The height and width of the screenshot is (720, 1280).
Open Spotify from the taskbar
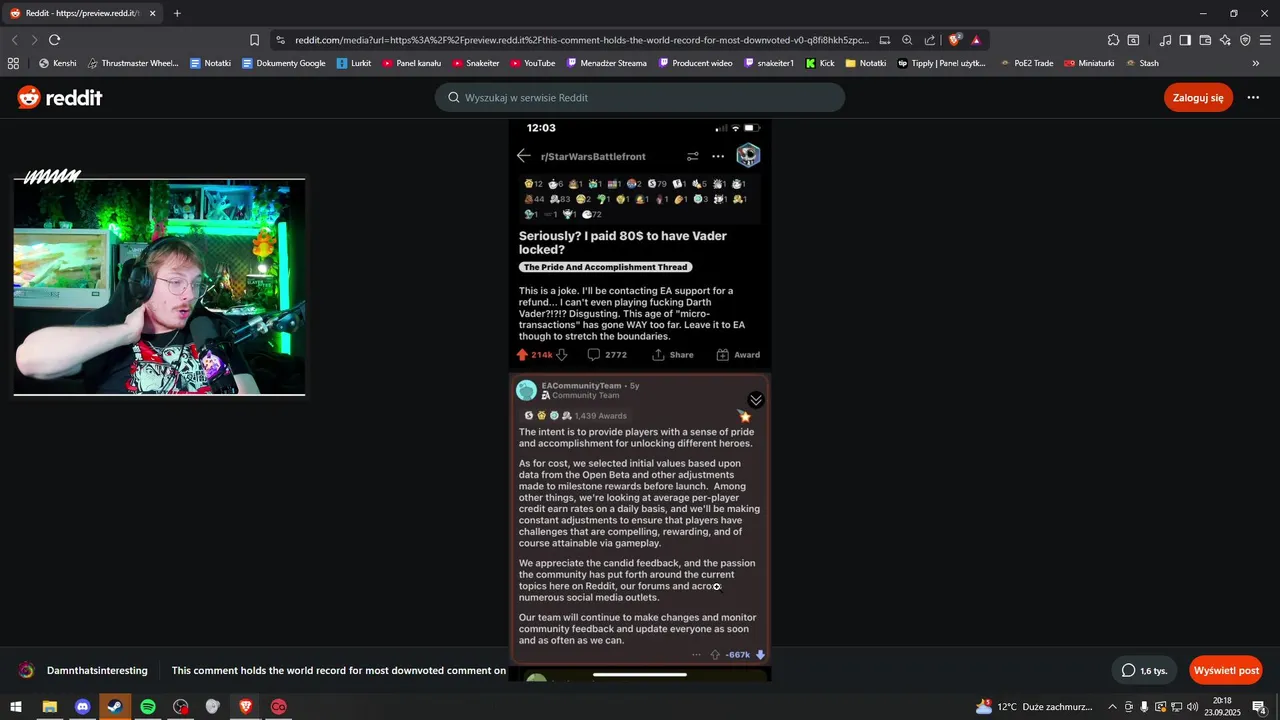click(148, 706)
